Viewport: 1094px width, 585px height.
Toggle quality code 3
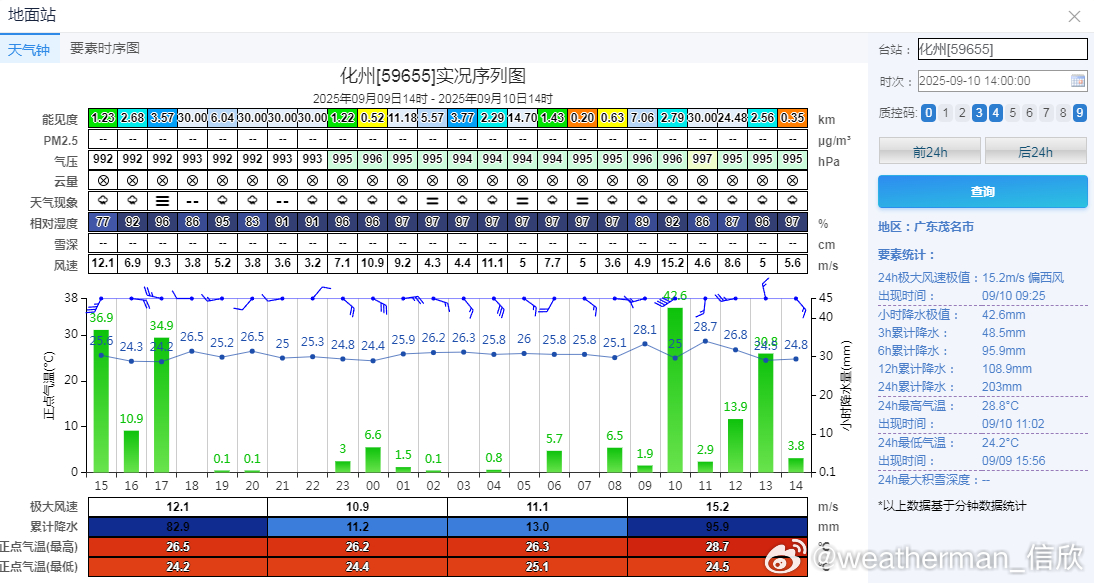click(979, 113)
